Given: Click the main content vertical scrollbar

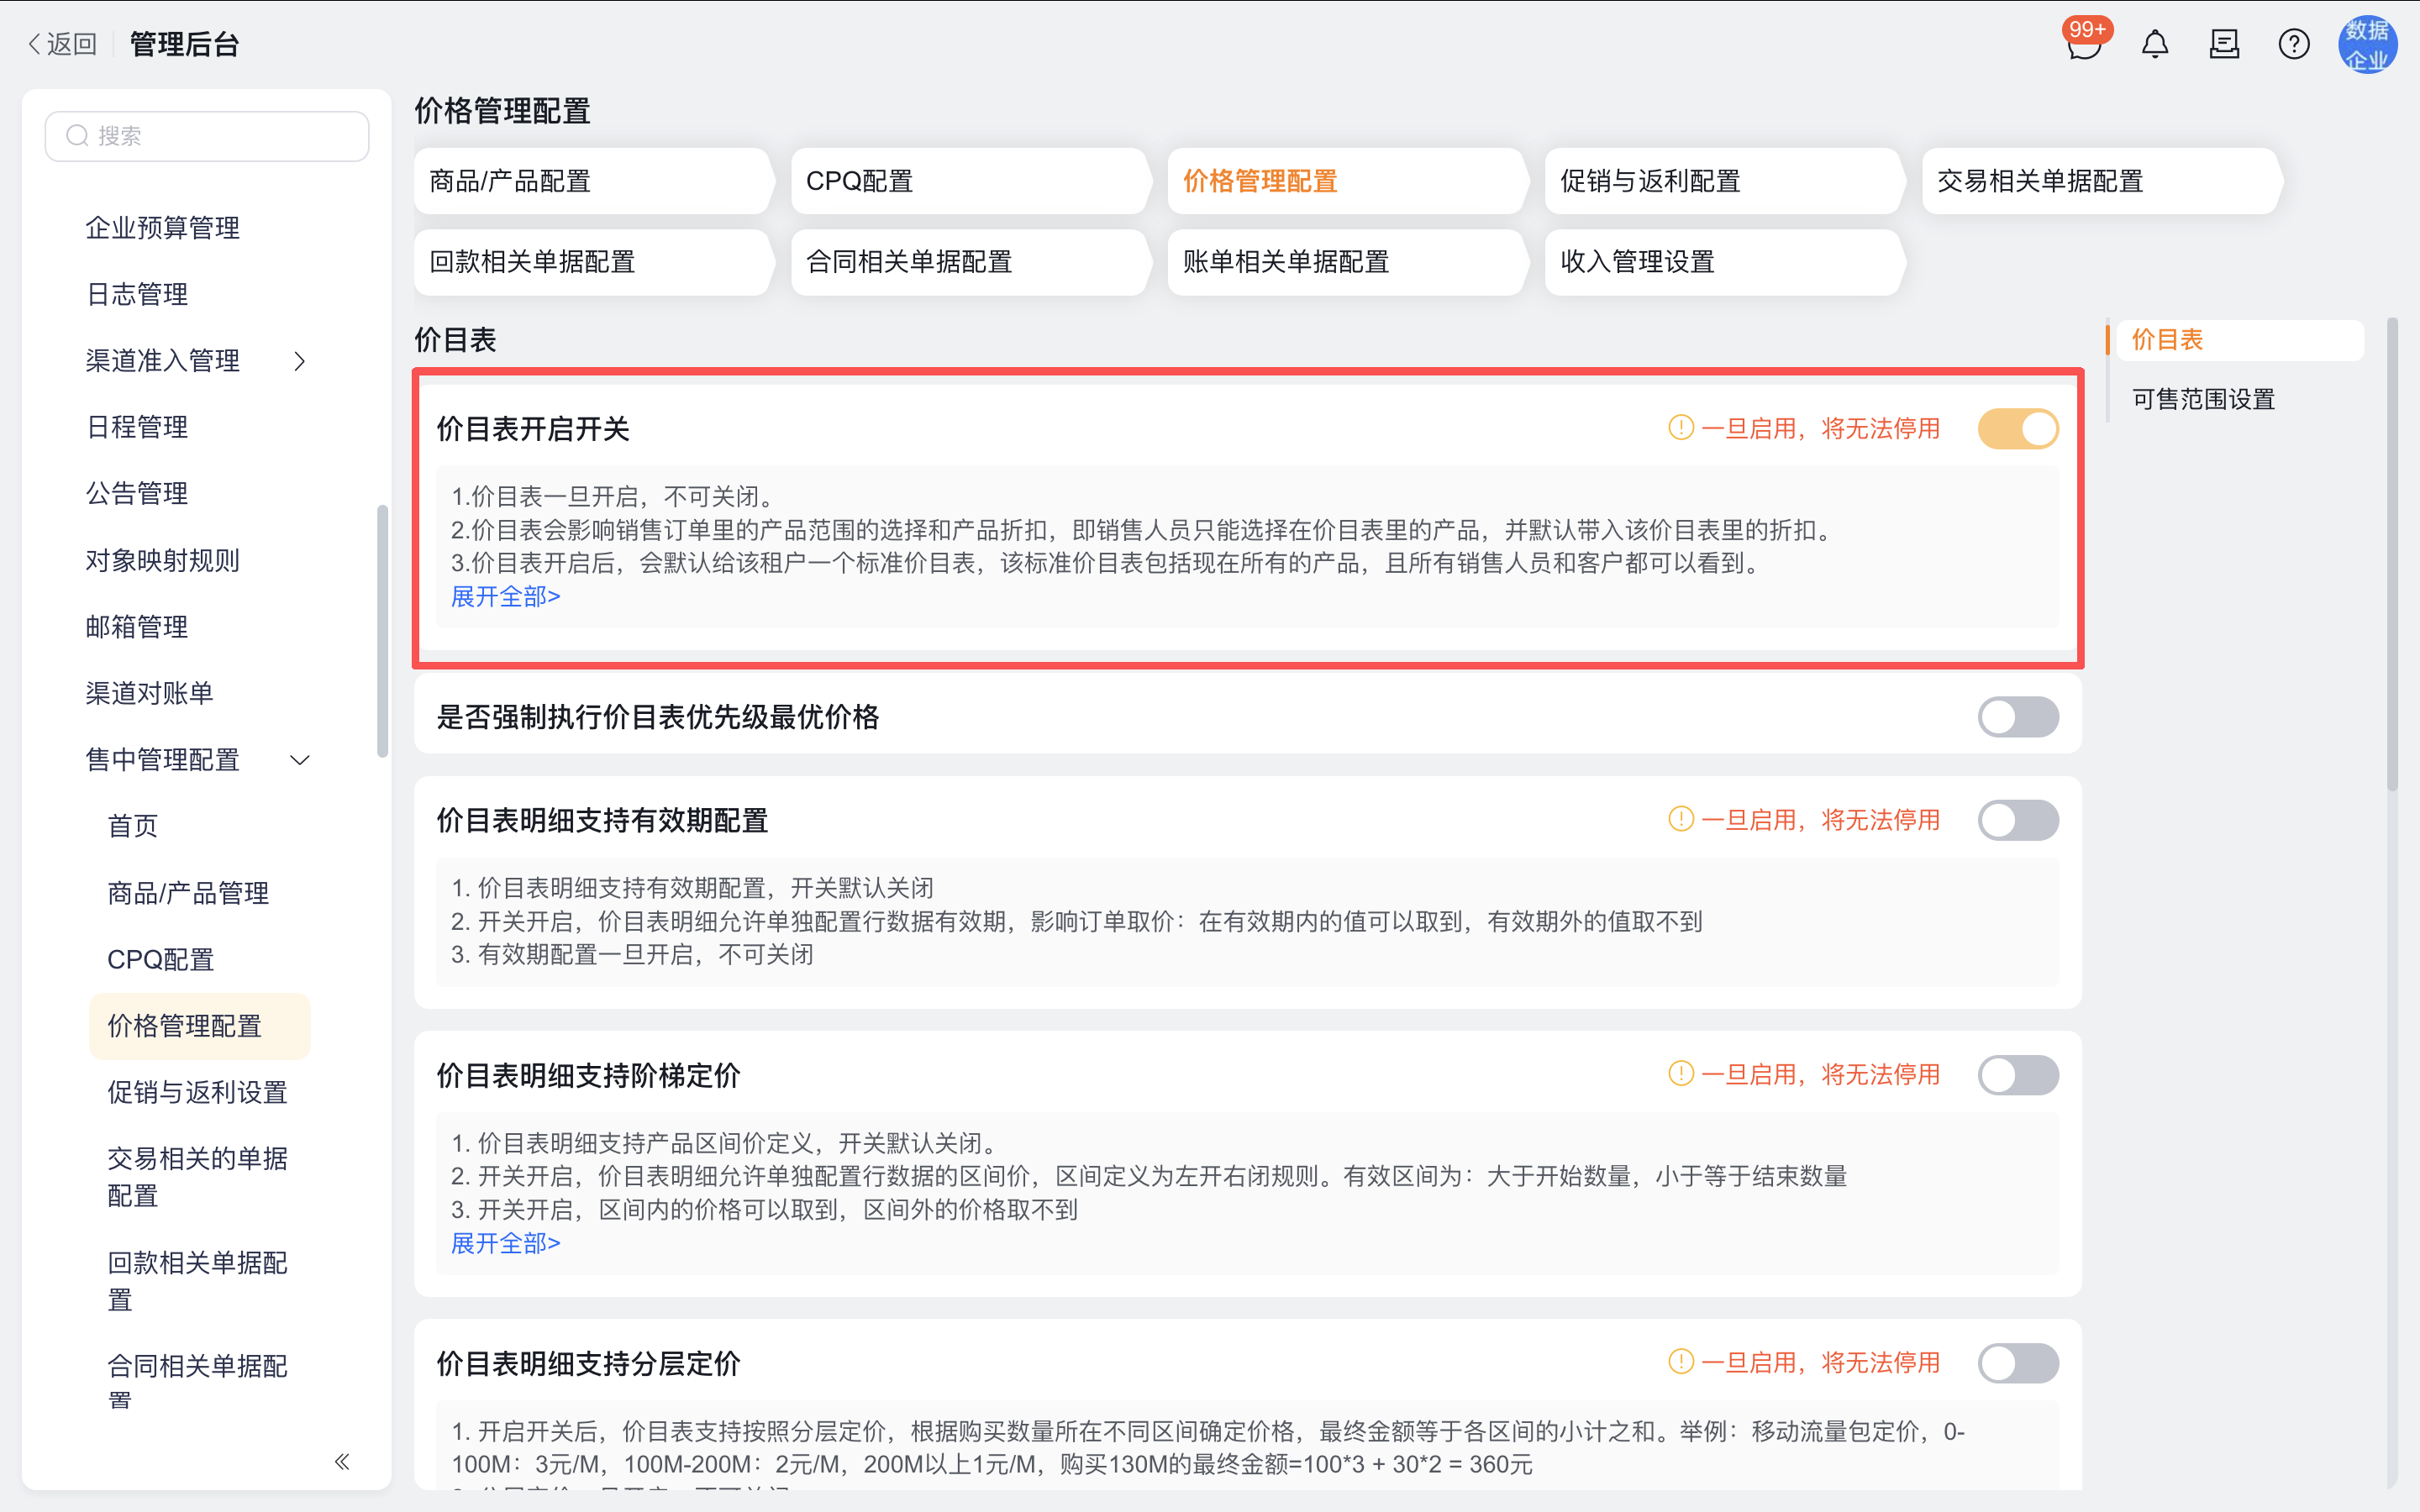Looking at the screenshot, I should coord(2392,555).
